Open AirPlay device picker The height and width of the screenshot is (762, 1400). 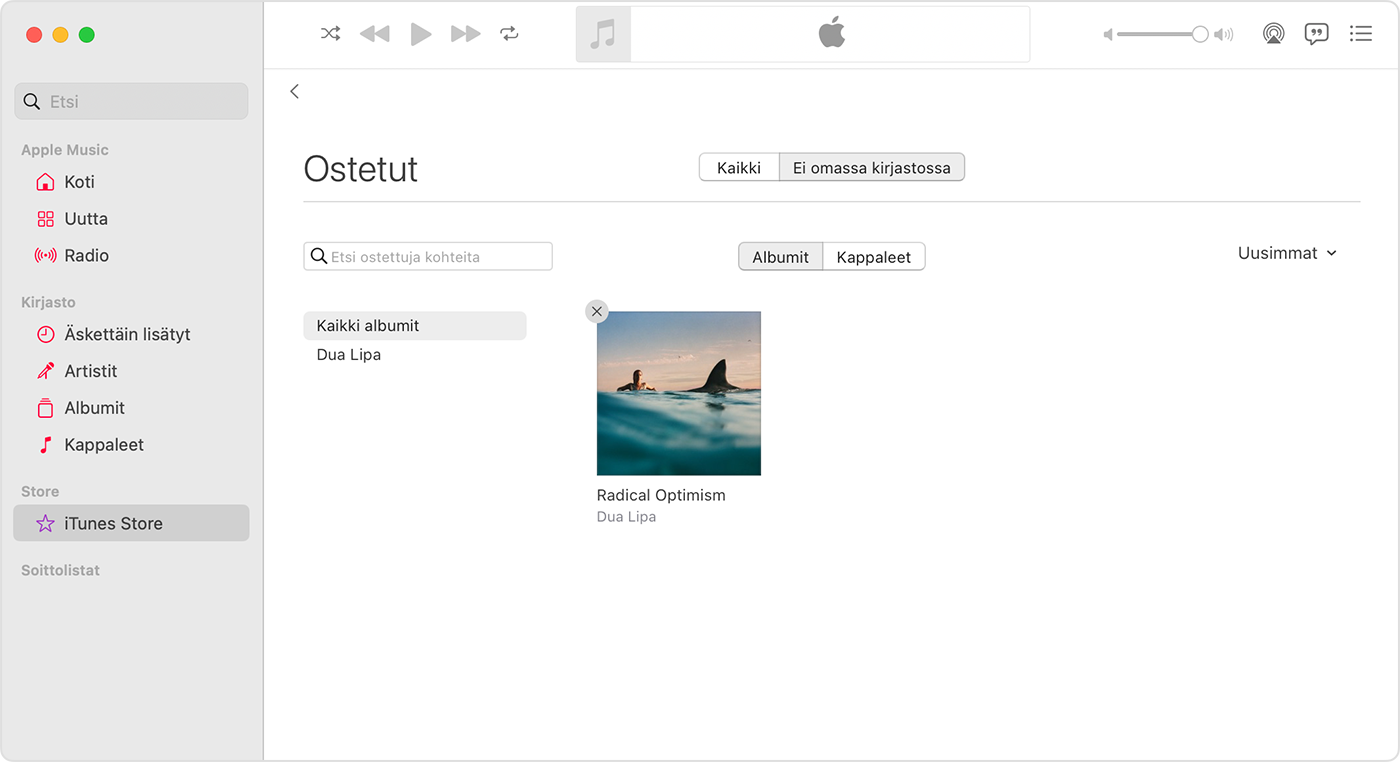tap(1273, 33)
